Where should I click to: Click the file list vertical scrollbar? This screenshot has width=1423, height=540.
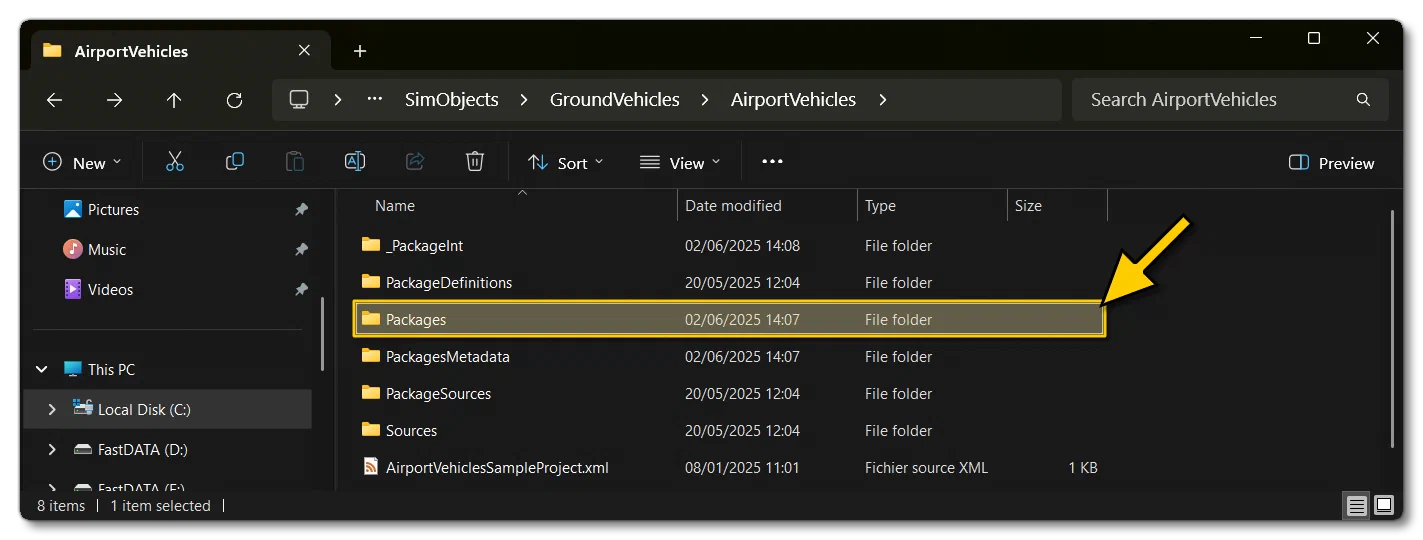pyautogui.click(x=1392, y=330)
